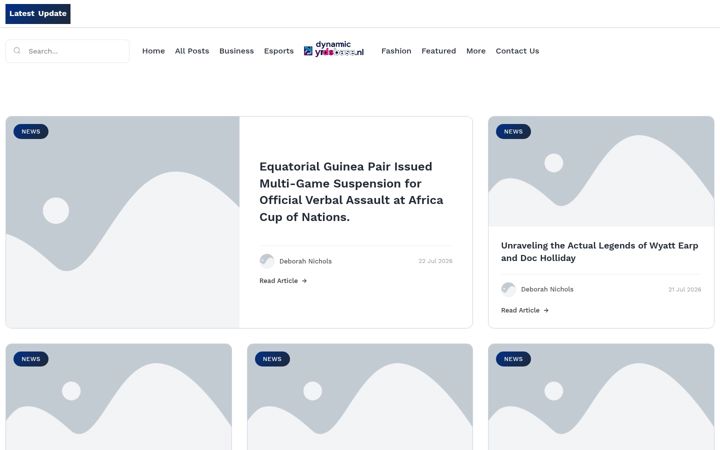The image size is (720, 450).
Task: Click author avatar on Wyatt Earp article
Action: coord(508,289)
